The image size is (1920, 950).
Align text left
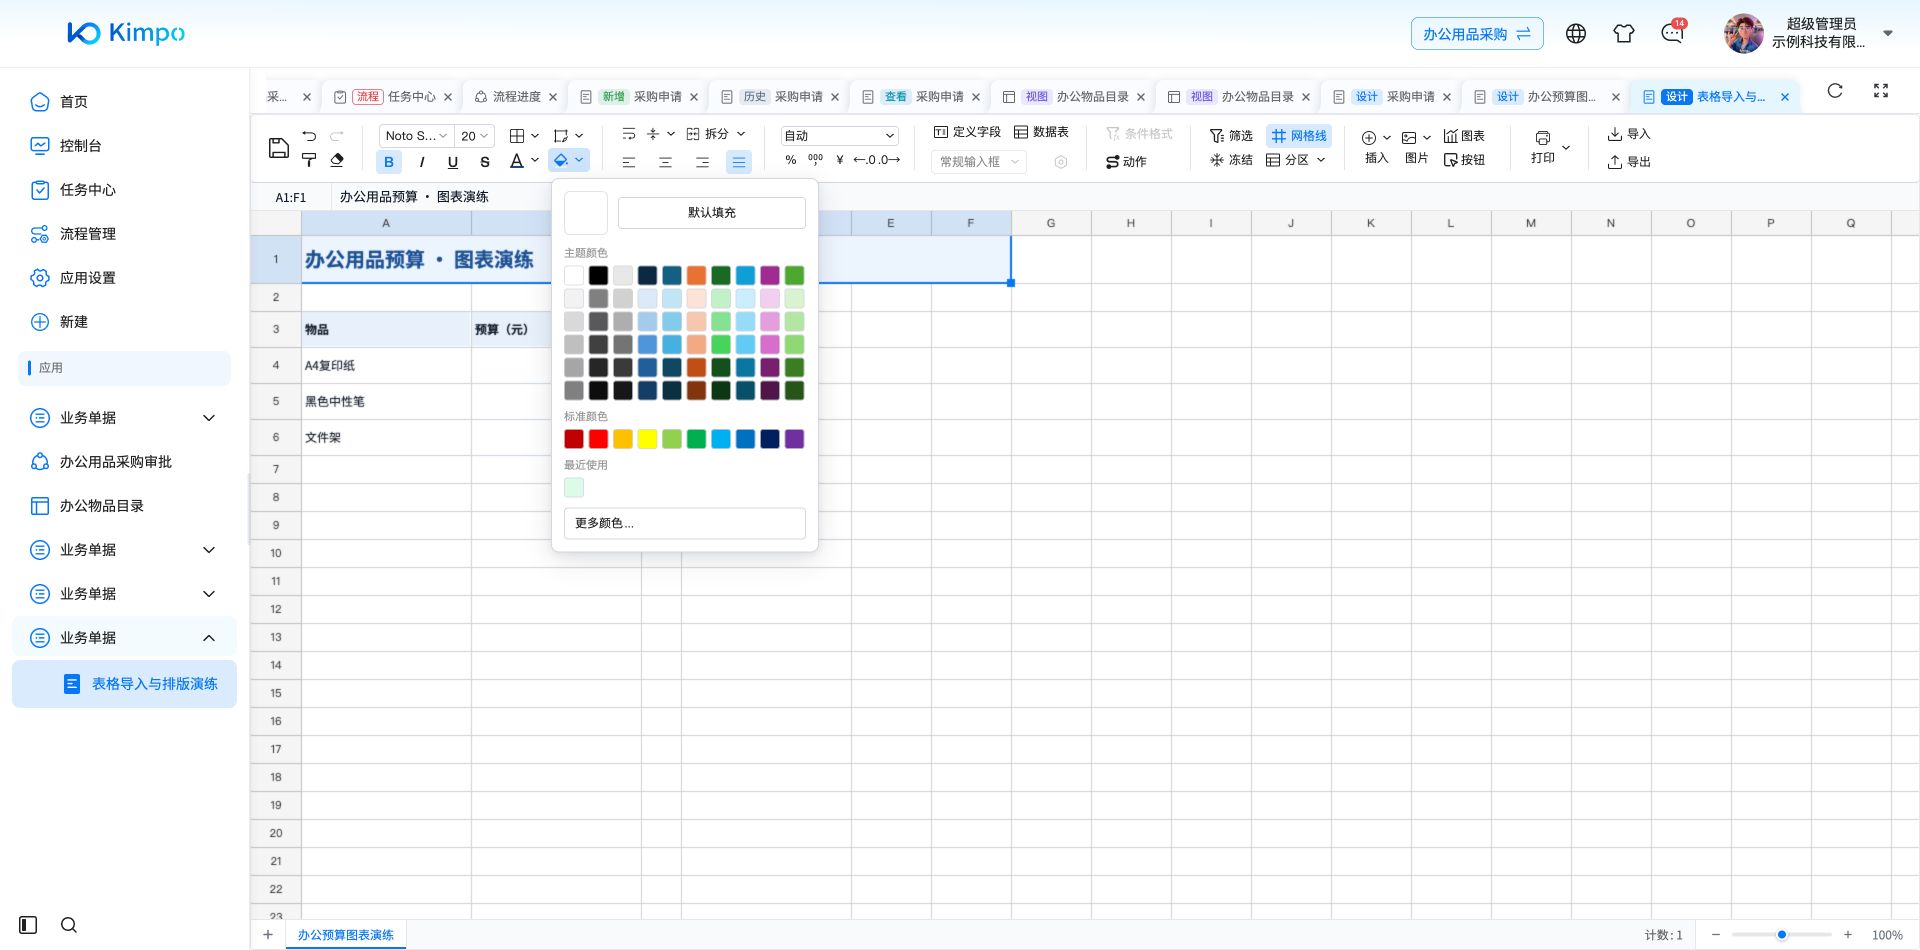coord(629,162)
